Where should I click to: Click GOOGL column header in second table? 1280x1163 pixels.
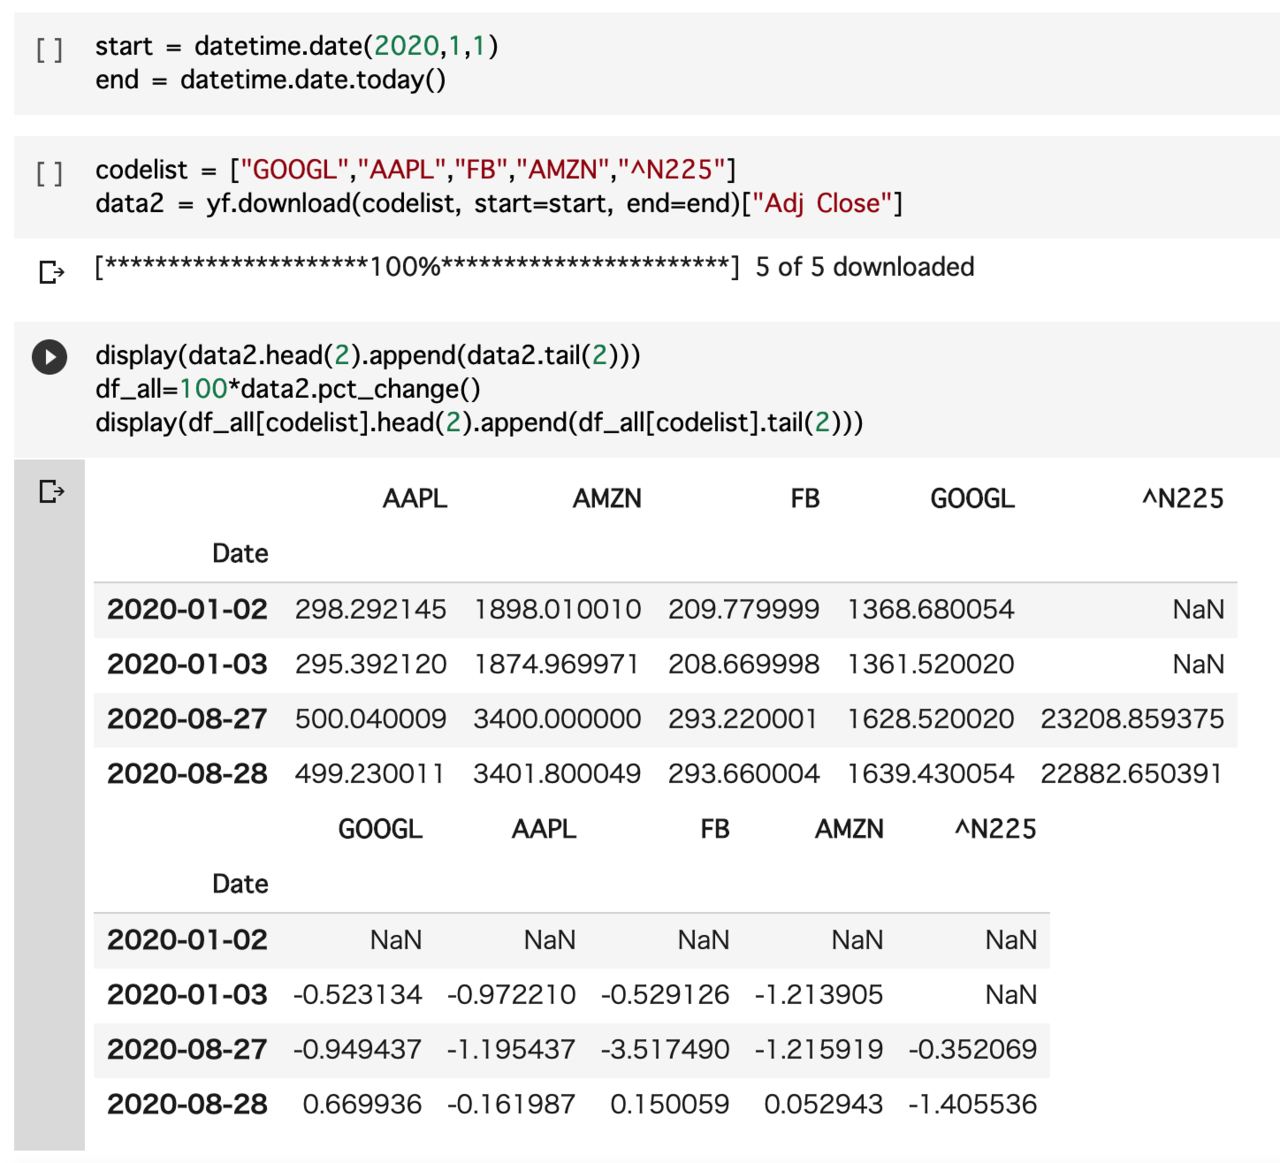point(380,829)
